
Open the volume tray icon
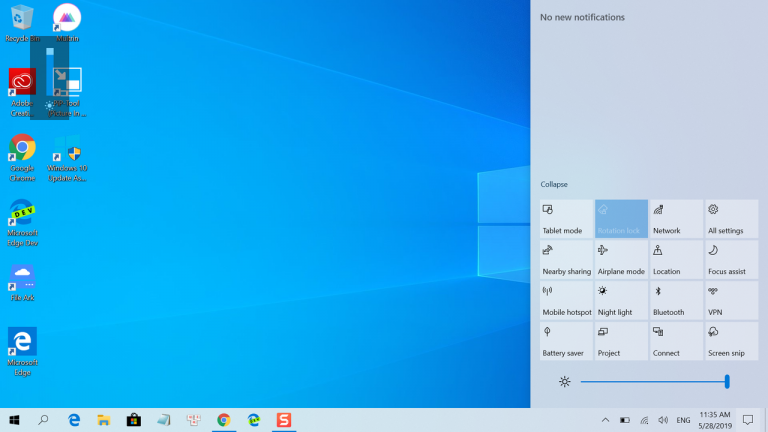(x=663, y=420)
